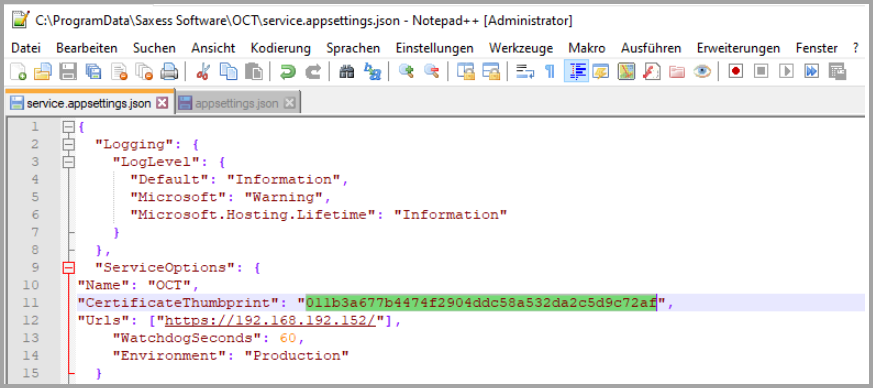This screenshot has height=388, width=873.
Task: Click the Print toolbar icon
Action: pos(169,72)
